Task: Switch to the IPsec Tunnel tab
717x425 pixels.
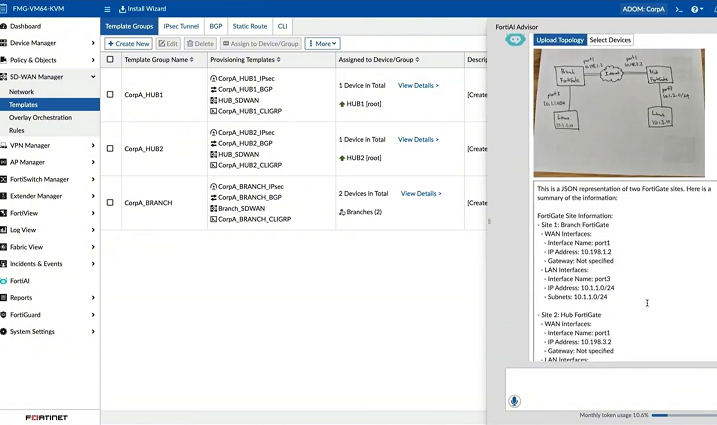Action: (181, 26)
